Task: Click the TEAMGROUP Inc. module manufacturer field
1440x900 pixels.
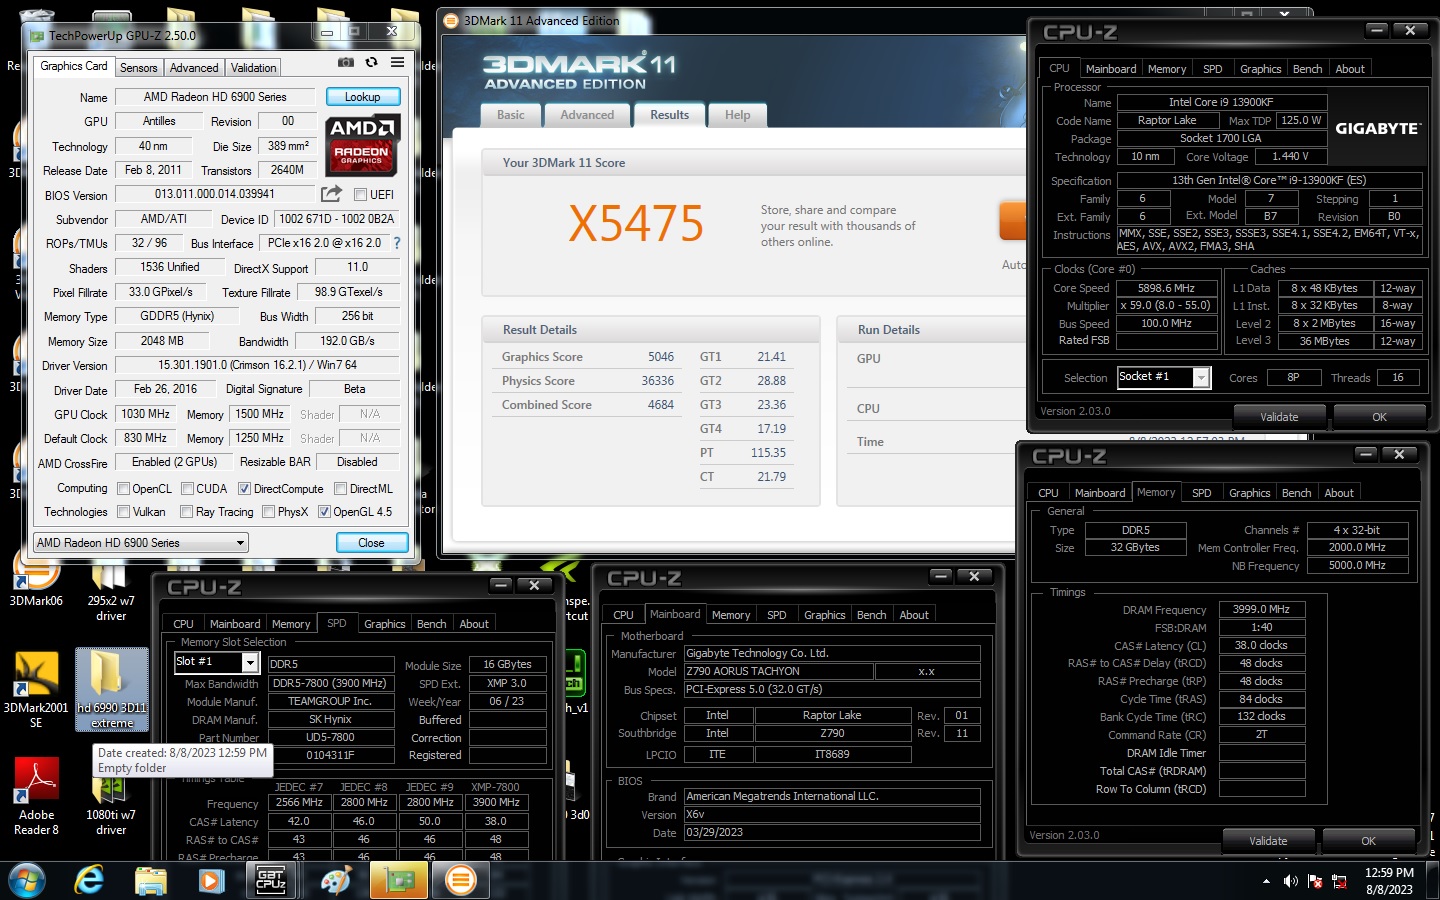Action: point(330,701)
